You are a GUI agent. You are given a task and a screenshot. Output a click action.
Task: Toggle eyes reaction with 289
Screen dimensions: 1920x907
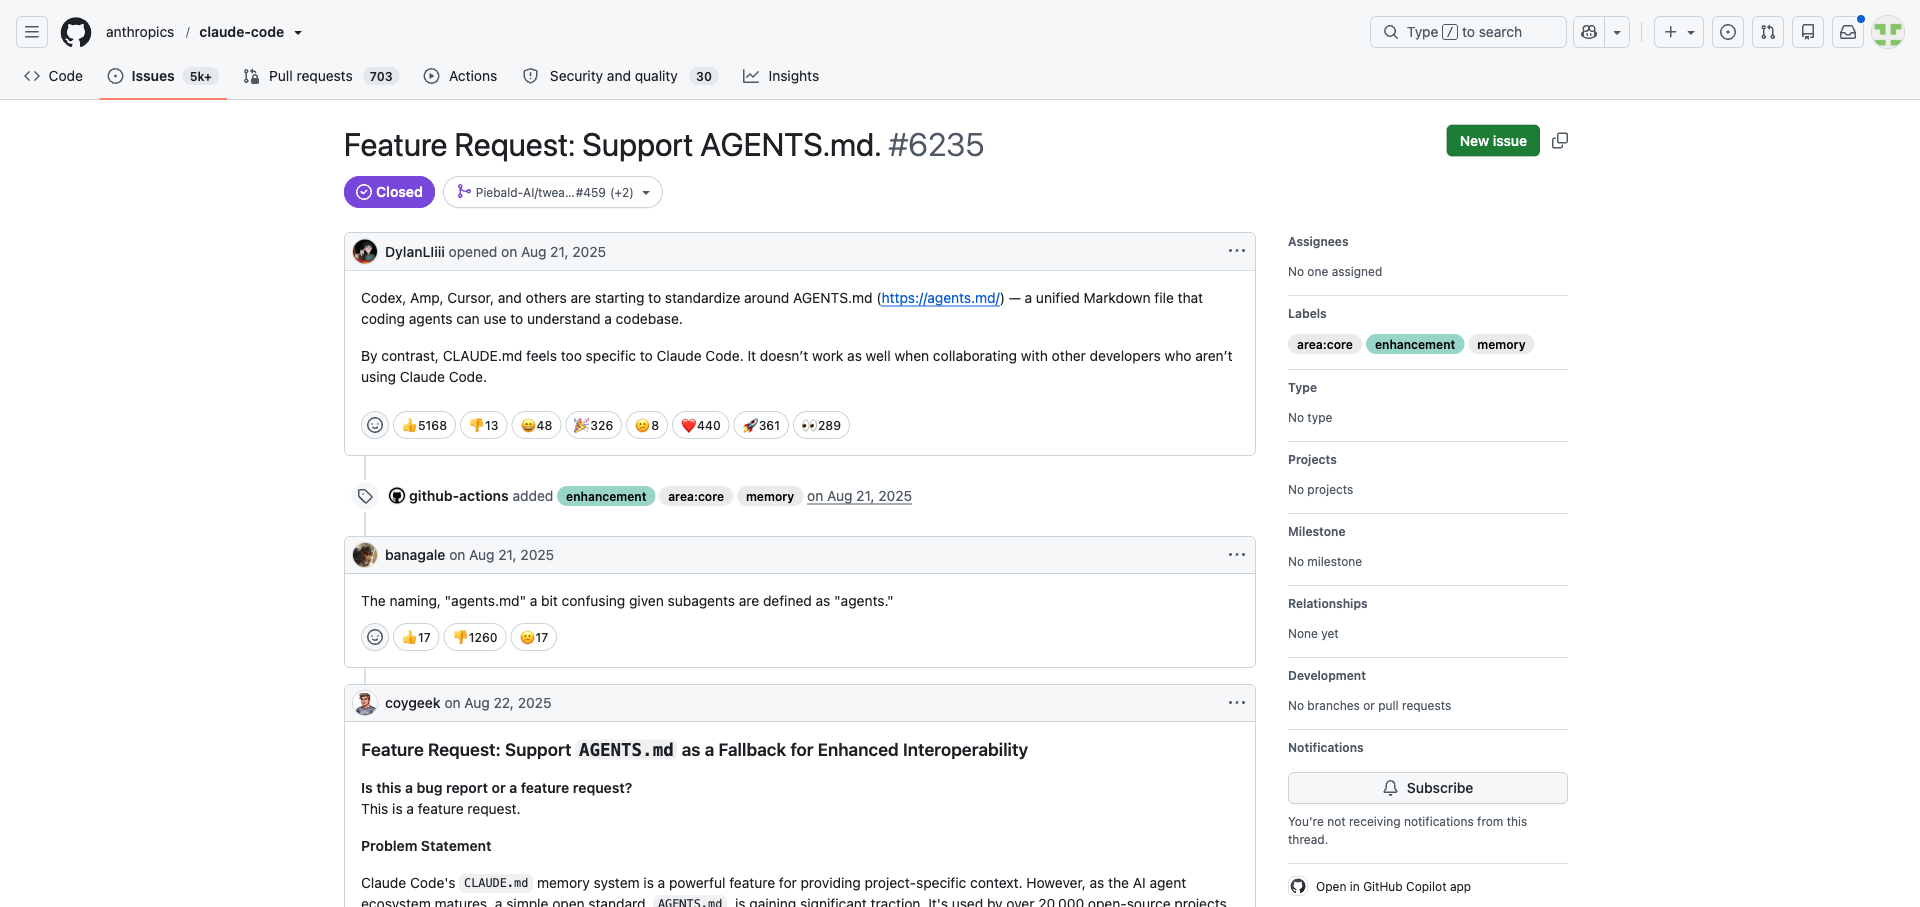(x=822, y=425)
